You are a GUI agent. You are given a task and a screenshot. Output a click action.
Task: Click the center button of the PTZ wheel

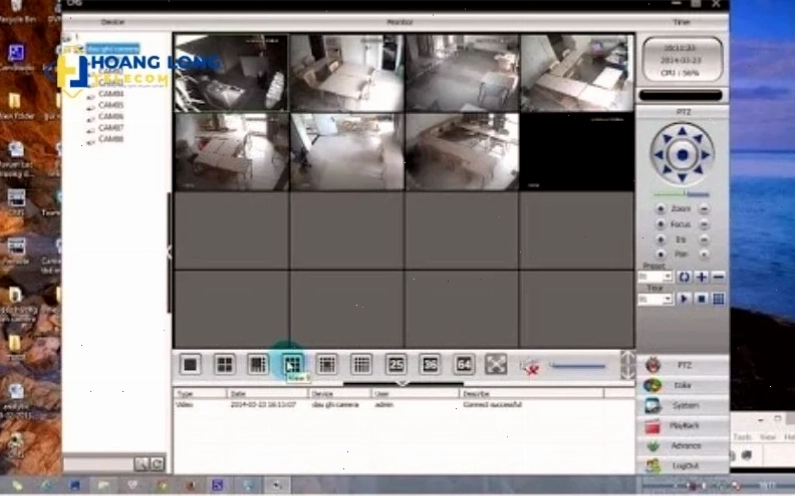point(682,155)
